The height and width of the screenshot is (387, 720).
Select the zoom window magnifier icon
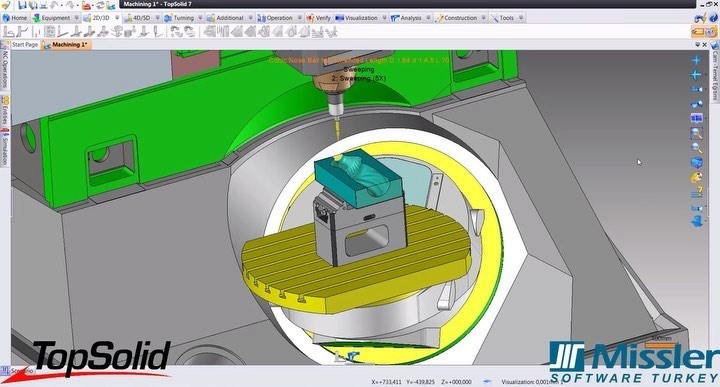point(697,133)
